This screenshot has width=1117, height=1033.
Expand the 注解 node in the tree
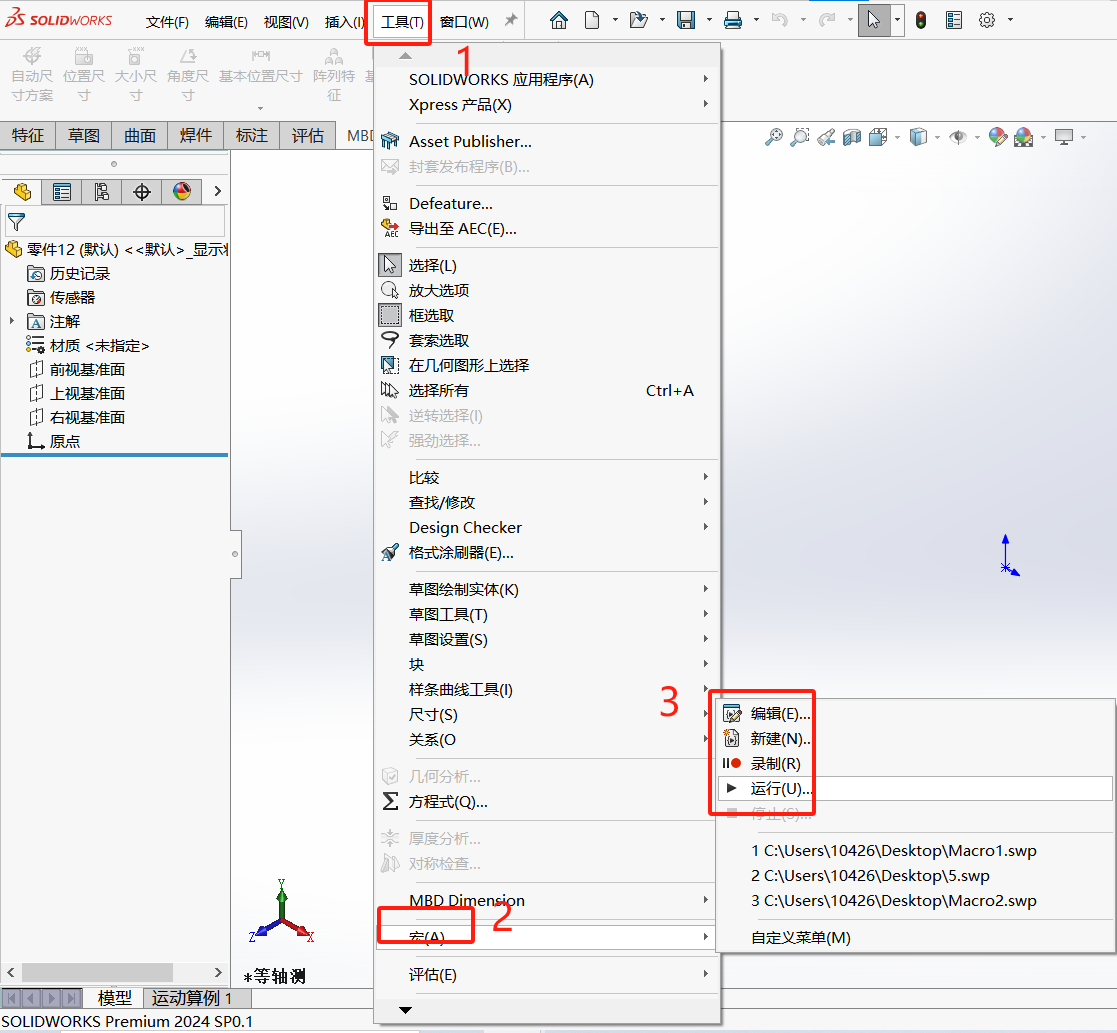pos(13,321)
